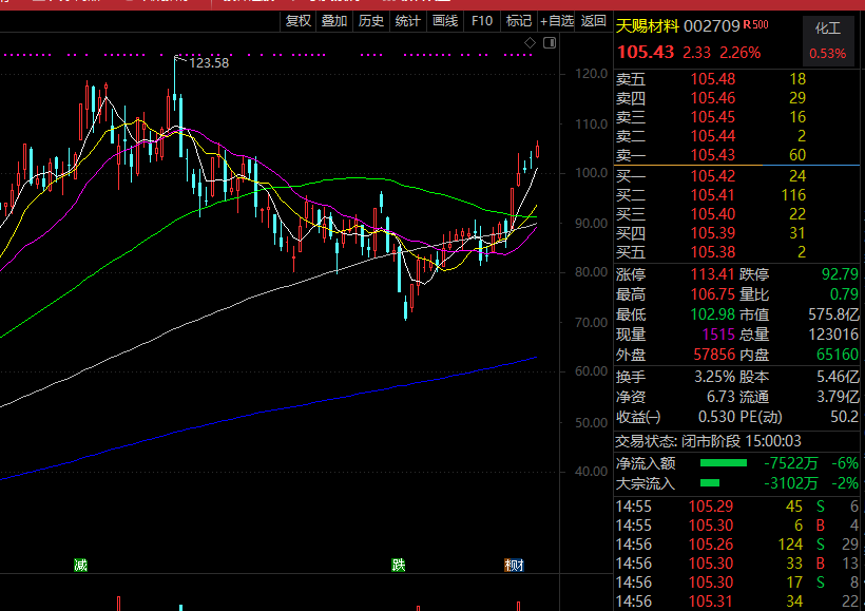Toggle the side panel layout icon
Image resolution: width=866 pixels, height=612 pixels.
(x=550, y=43)
